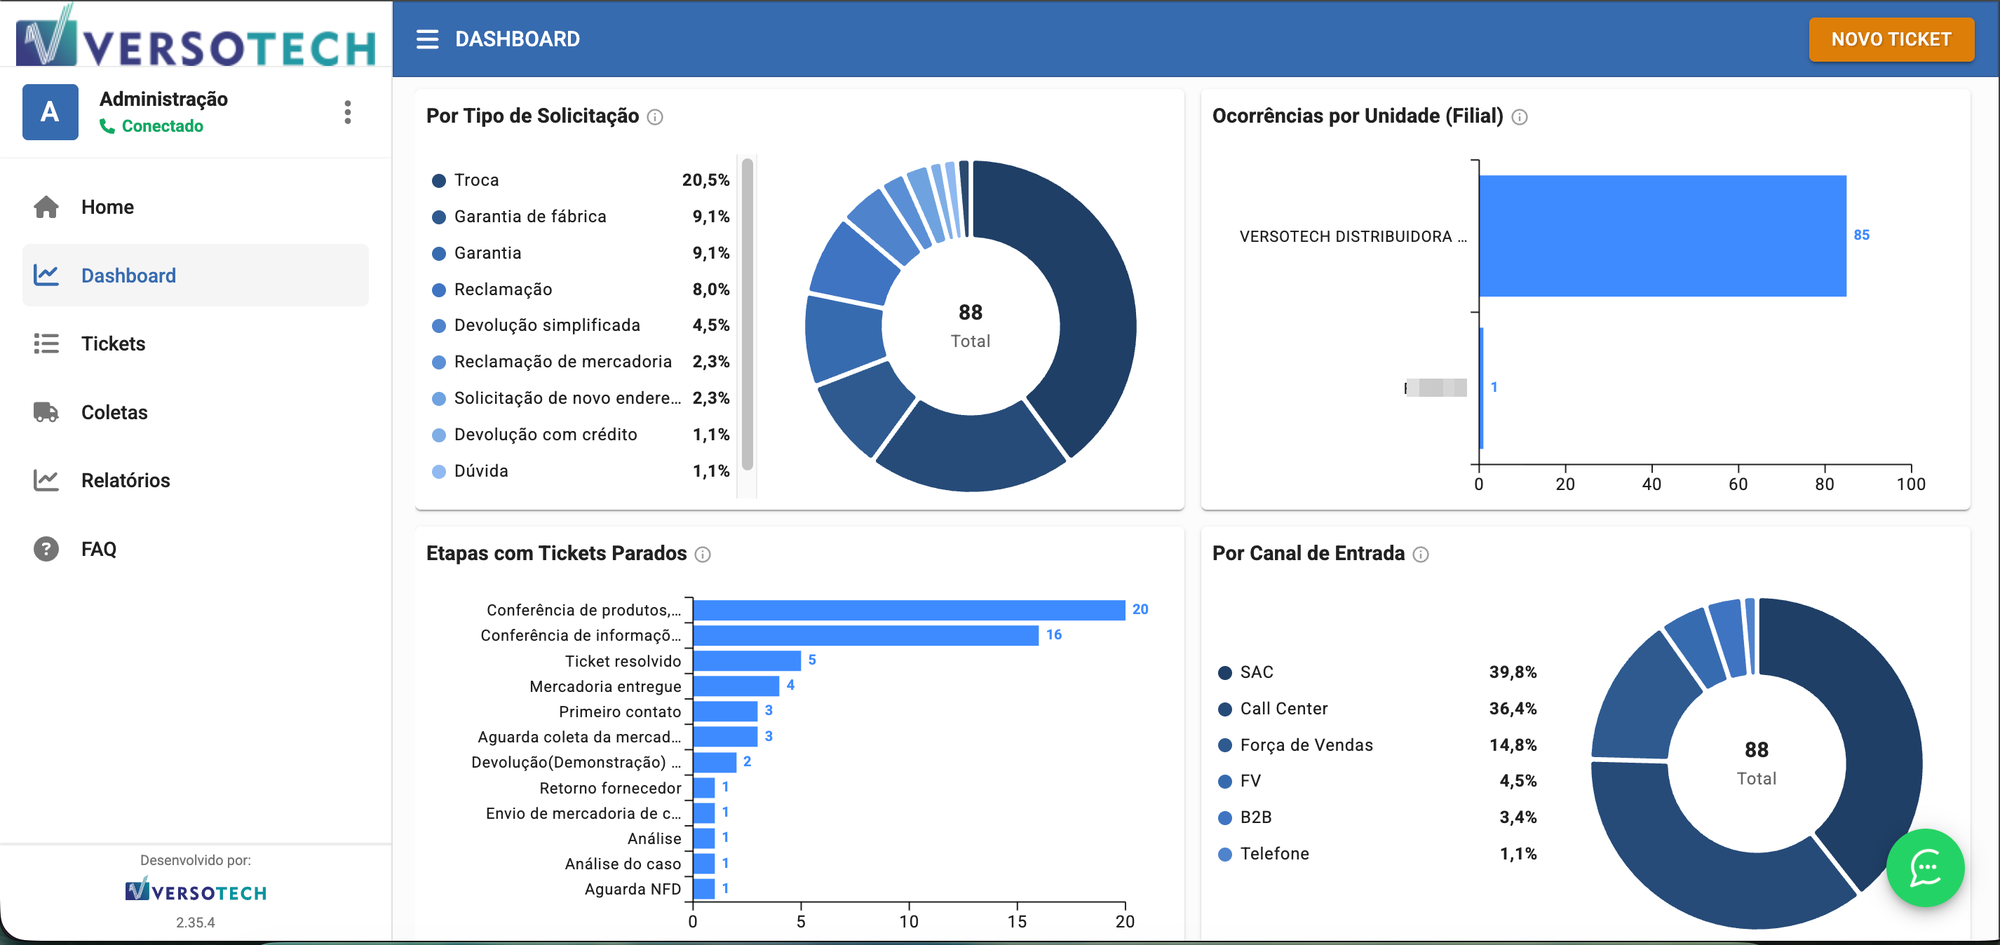The image size is (2000, 945).
Task: Click info icon beside Por Tipo de Solicitação
Action: point(655,117)
